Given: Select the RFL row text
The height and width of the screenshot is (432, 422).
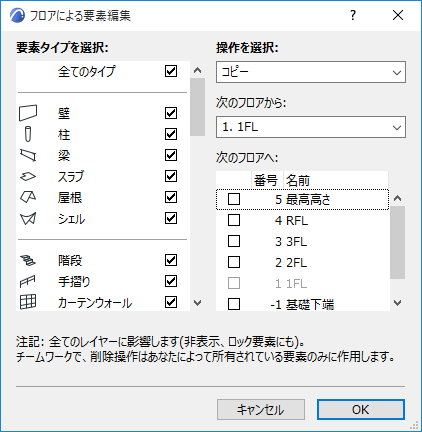Looking at the screenshot, I should click(x=297, y=221).
